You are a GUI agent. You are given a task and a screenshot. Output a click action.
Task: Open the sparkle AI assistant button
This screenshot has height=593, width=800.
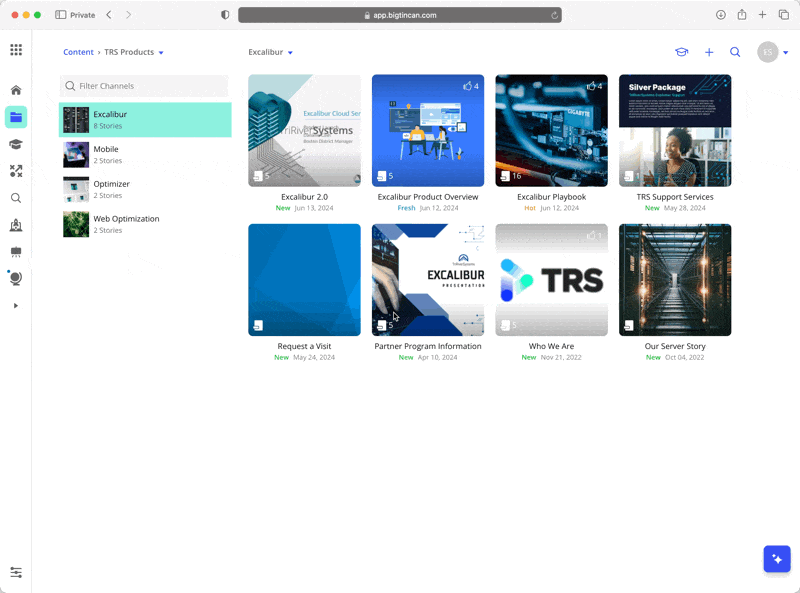pyautogui.click(x=777, y=559)
